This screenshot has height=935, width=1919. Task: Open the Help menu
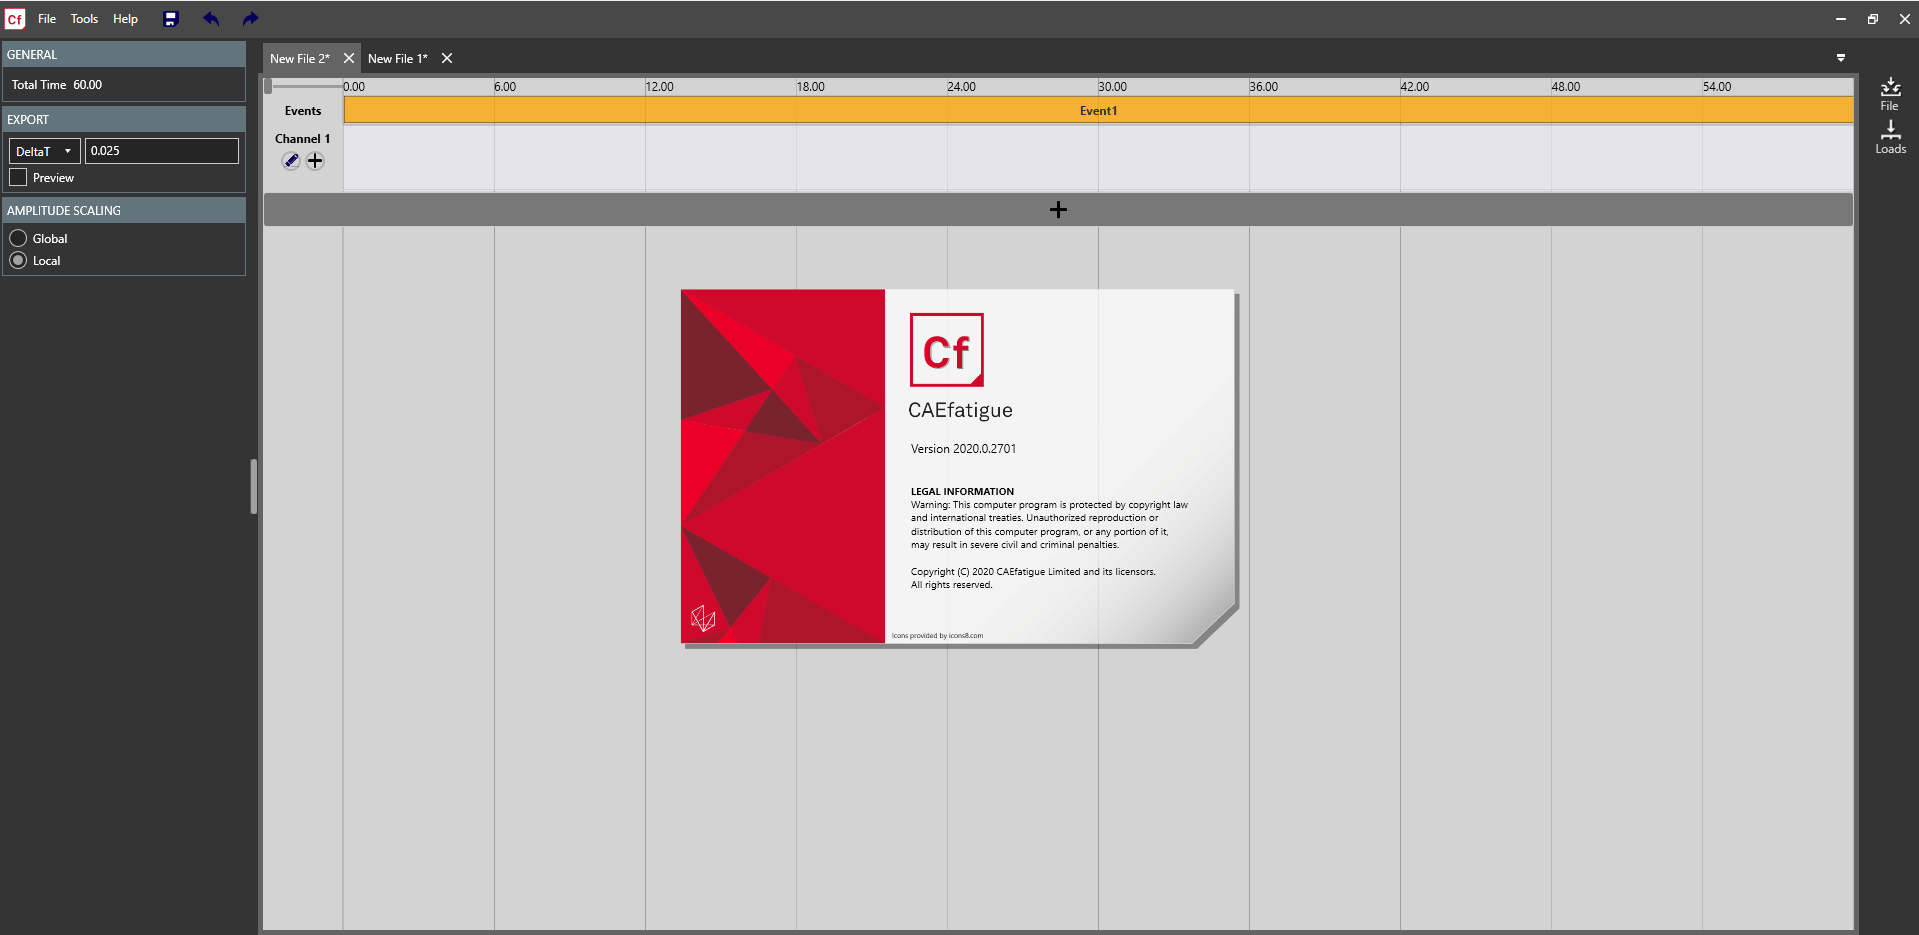coord(125,19)
